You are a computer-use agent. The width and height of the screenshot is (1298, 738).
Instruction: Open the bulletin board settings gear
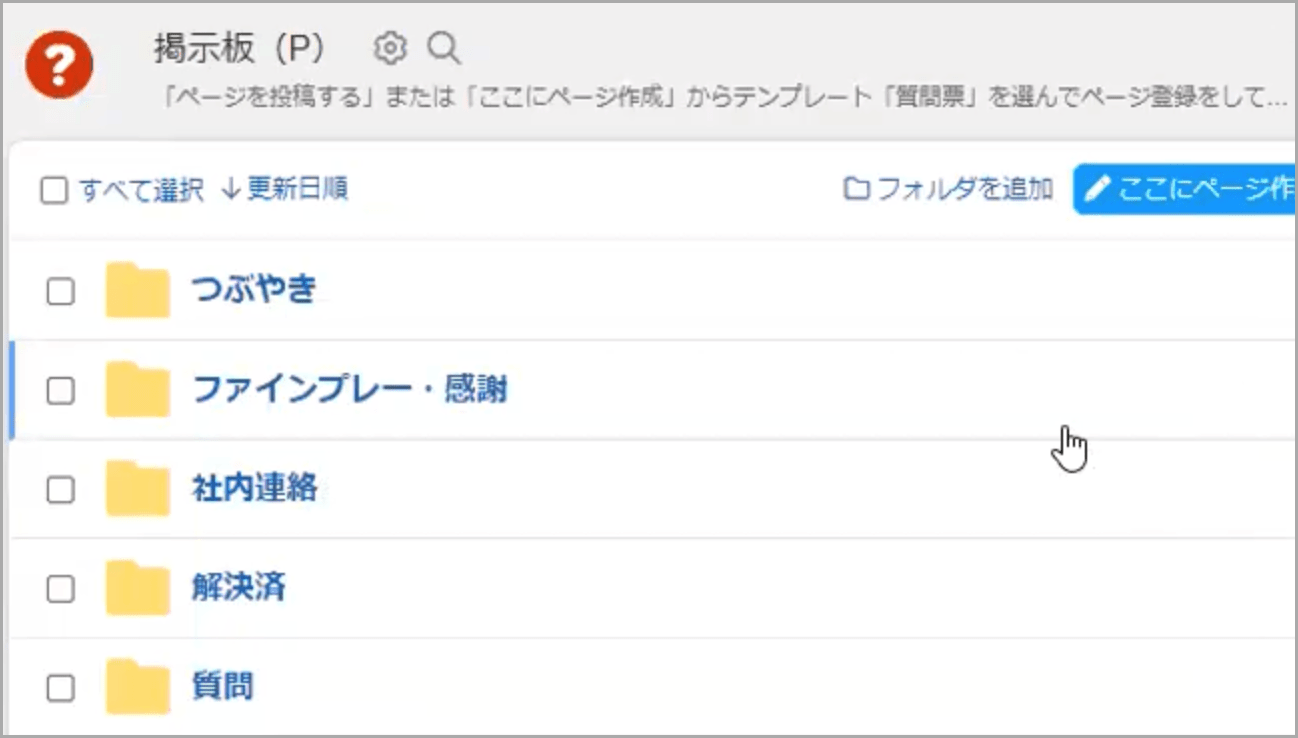(x=390, y=47)
